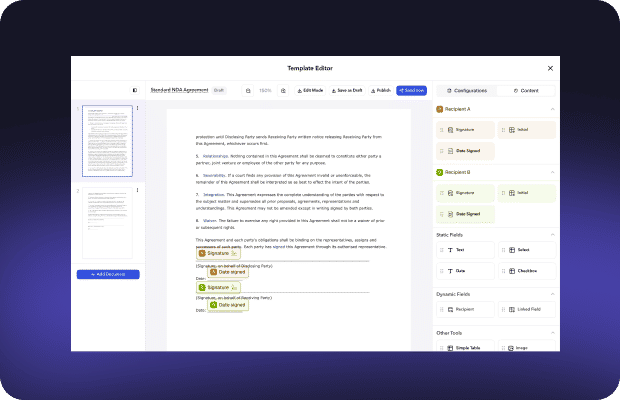
Task: Select Recipient B Signature field tile
Action: [x=465, y=193]
